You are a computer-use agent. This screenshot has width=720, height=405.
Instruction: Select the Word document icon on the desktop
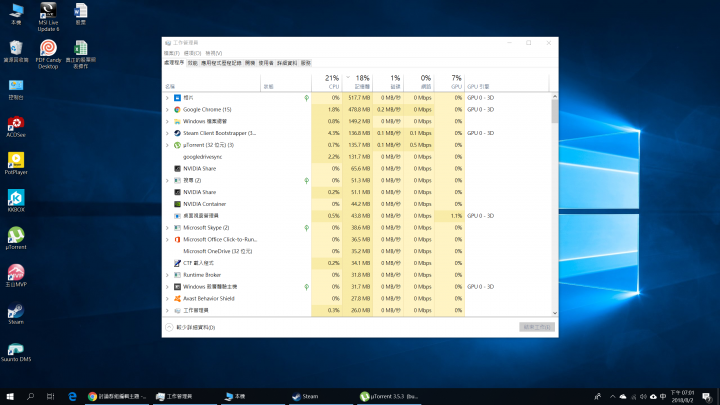pyautogui.click(x=81, y=14)
